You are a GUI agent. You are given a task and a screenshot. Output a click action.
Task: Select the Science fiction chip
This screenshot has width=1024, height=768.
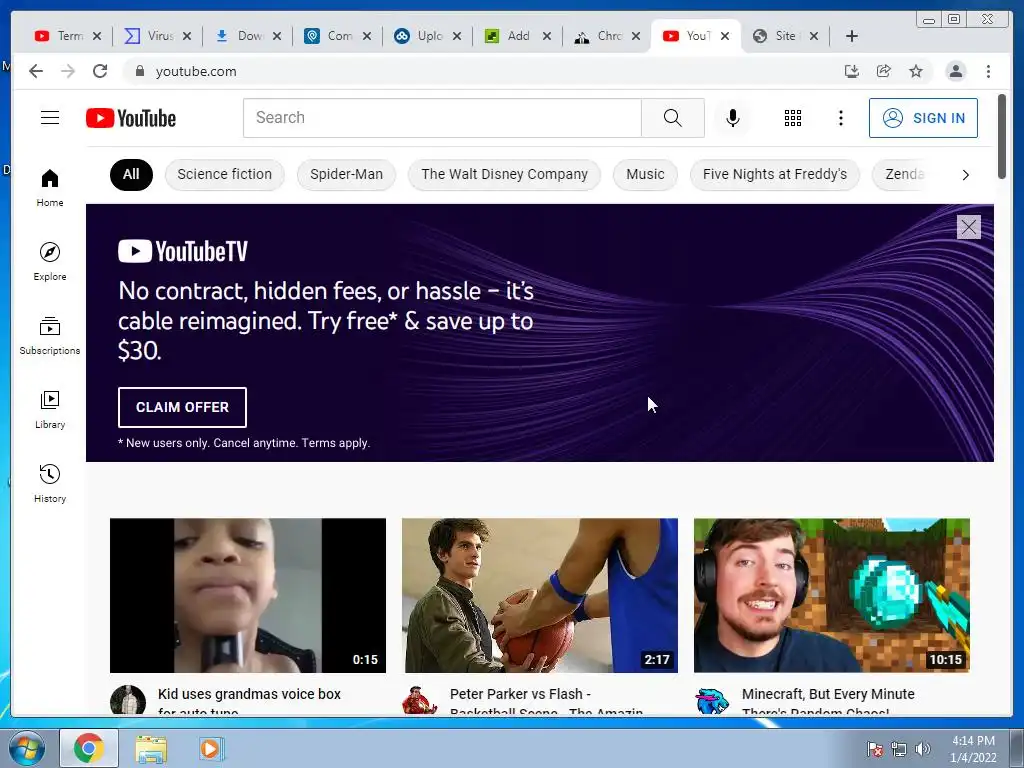[x=225, y=174]
